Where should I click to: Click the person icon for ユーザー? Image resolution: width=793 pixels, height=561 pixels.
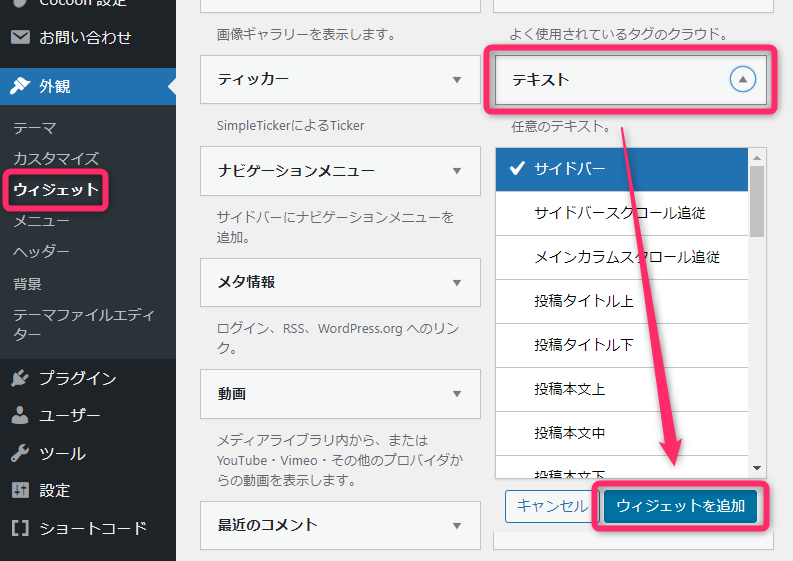(x=20, y=415)
